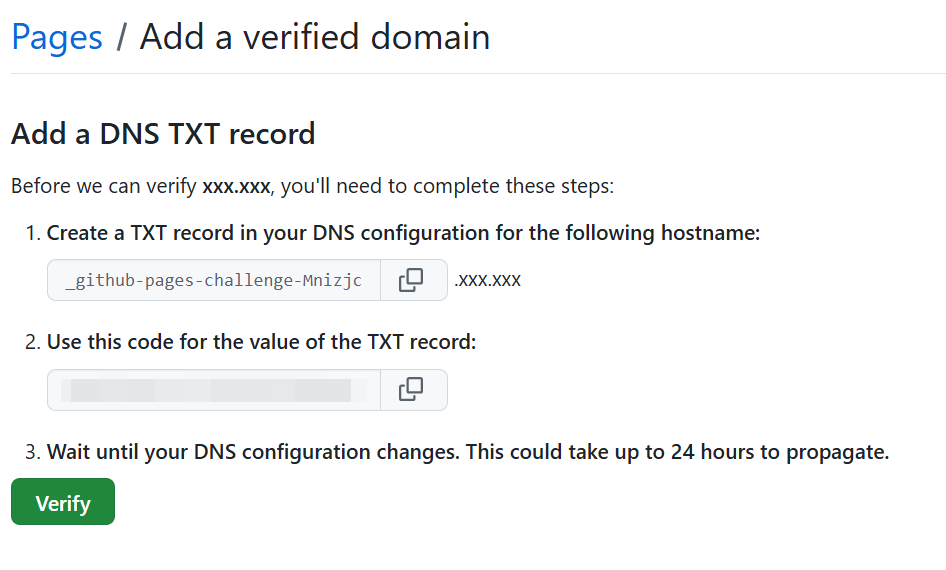Click the horizontal divider under page title
The width and height of the screenshot is (946, 570).
pos(478,74)
